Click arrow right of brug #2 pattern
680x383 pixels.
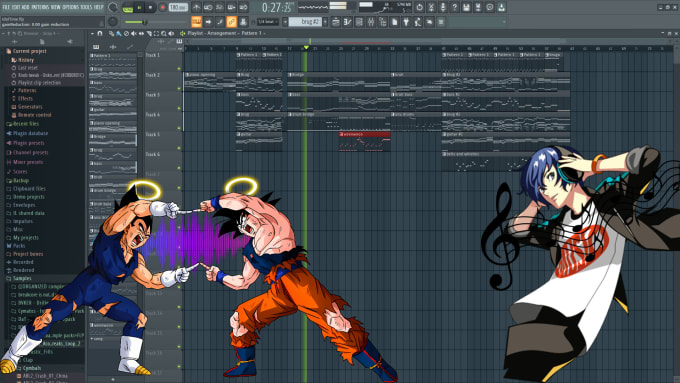pos(325,22)
